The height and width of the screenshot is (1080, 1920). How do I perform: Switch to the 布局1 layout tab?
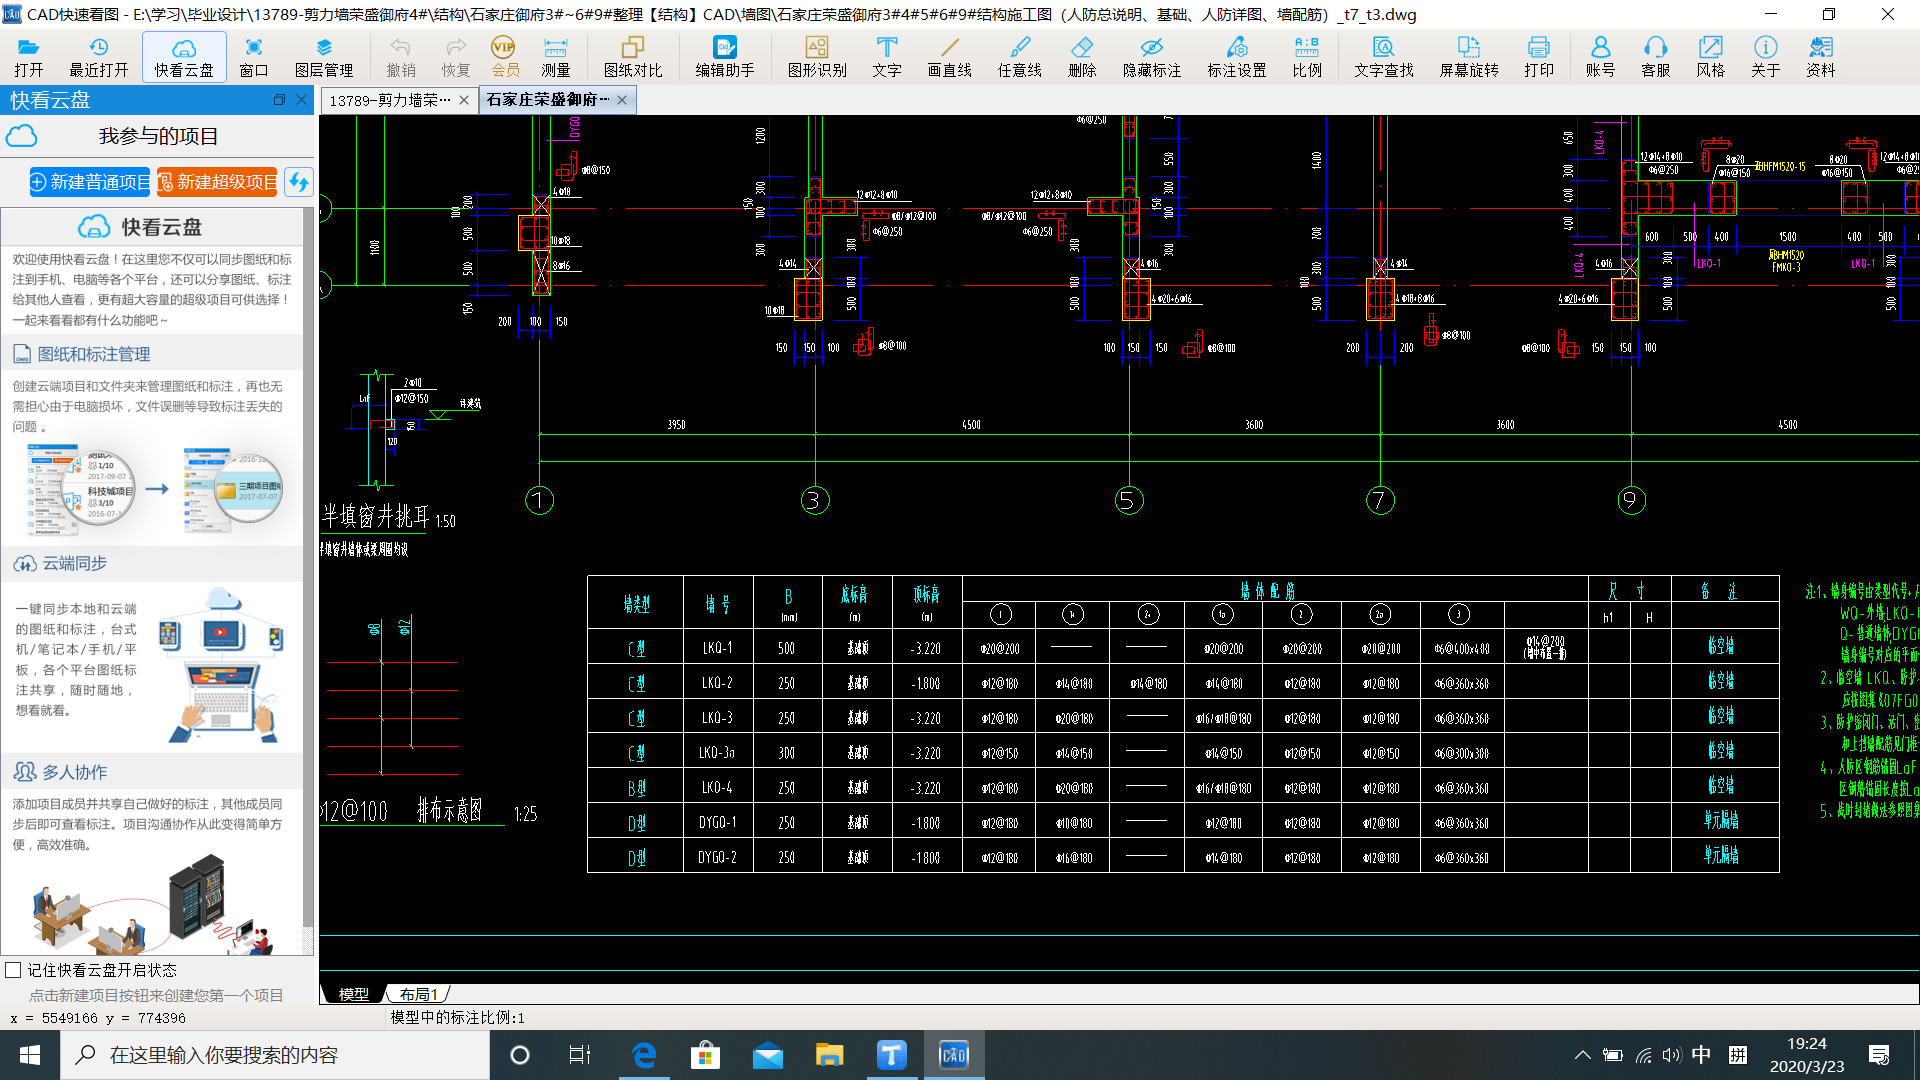(418, 994)
